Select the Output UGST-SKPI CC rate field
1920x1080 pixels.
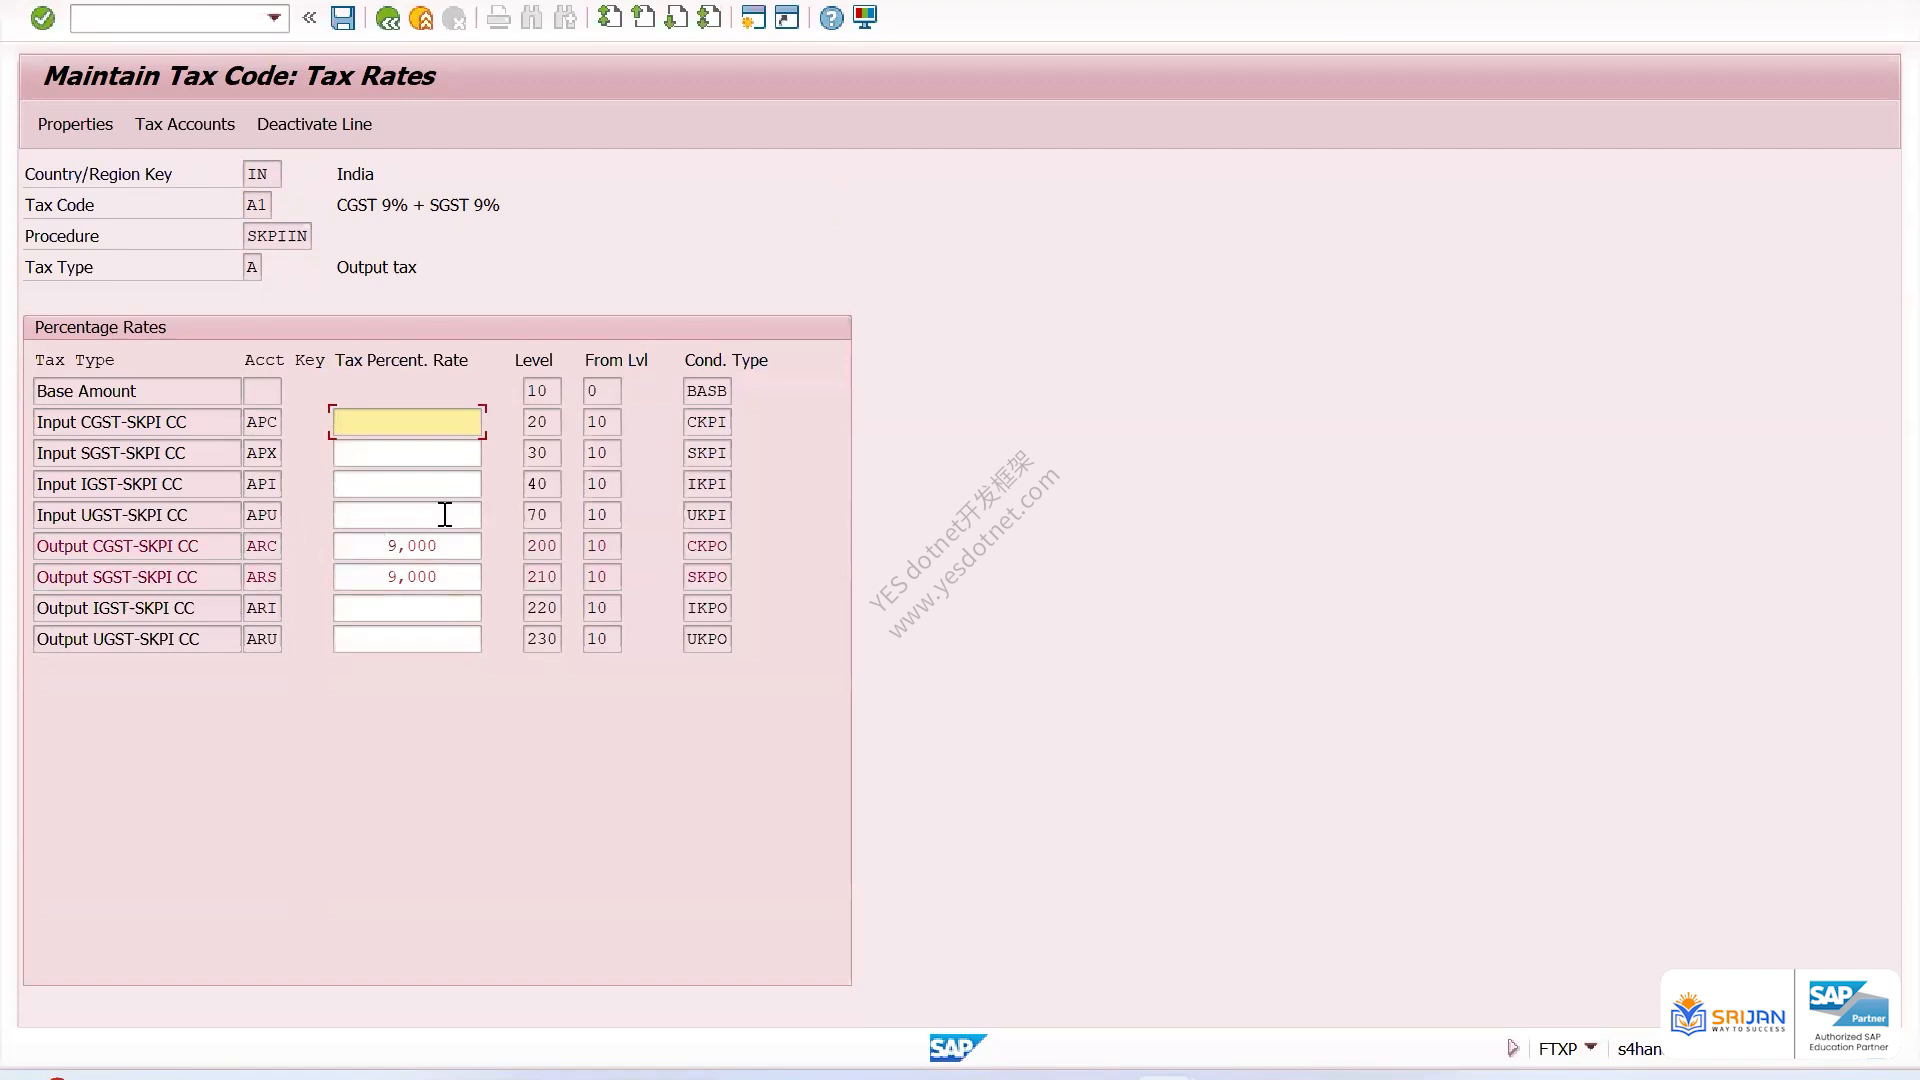coord(407,639)
